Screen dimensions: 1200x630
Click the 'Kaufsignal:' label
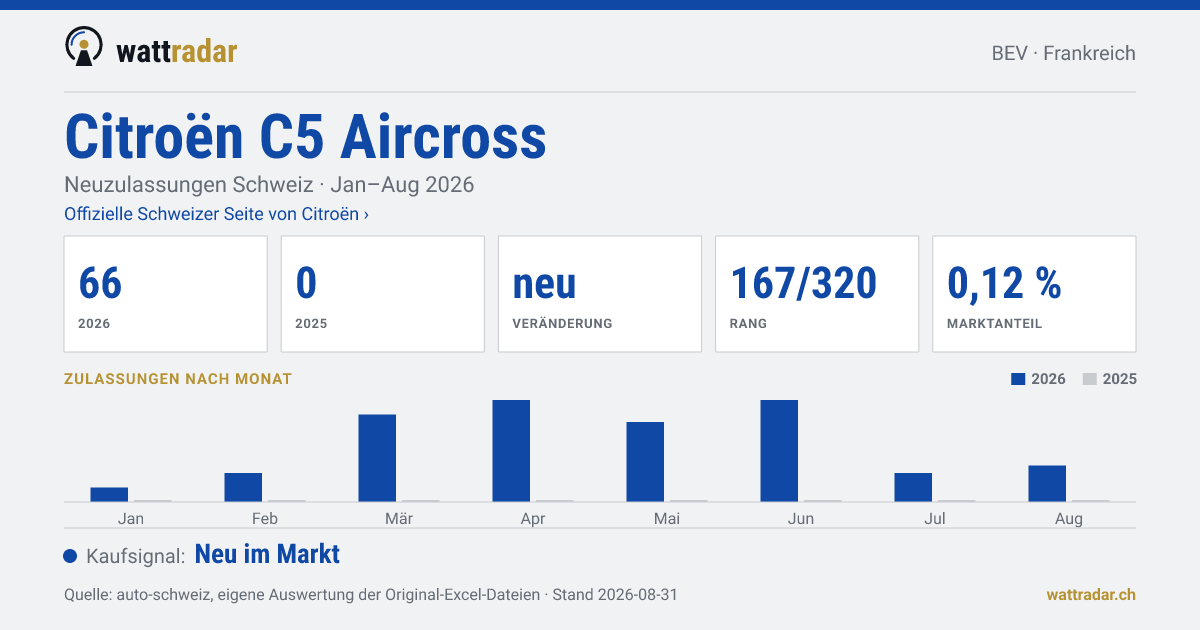136,556
